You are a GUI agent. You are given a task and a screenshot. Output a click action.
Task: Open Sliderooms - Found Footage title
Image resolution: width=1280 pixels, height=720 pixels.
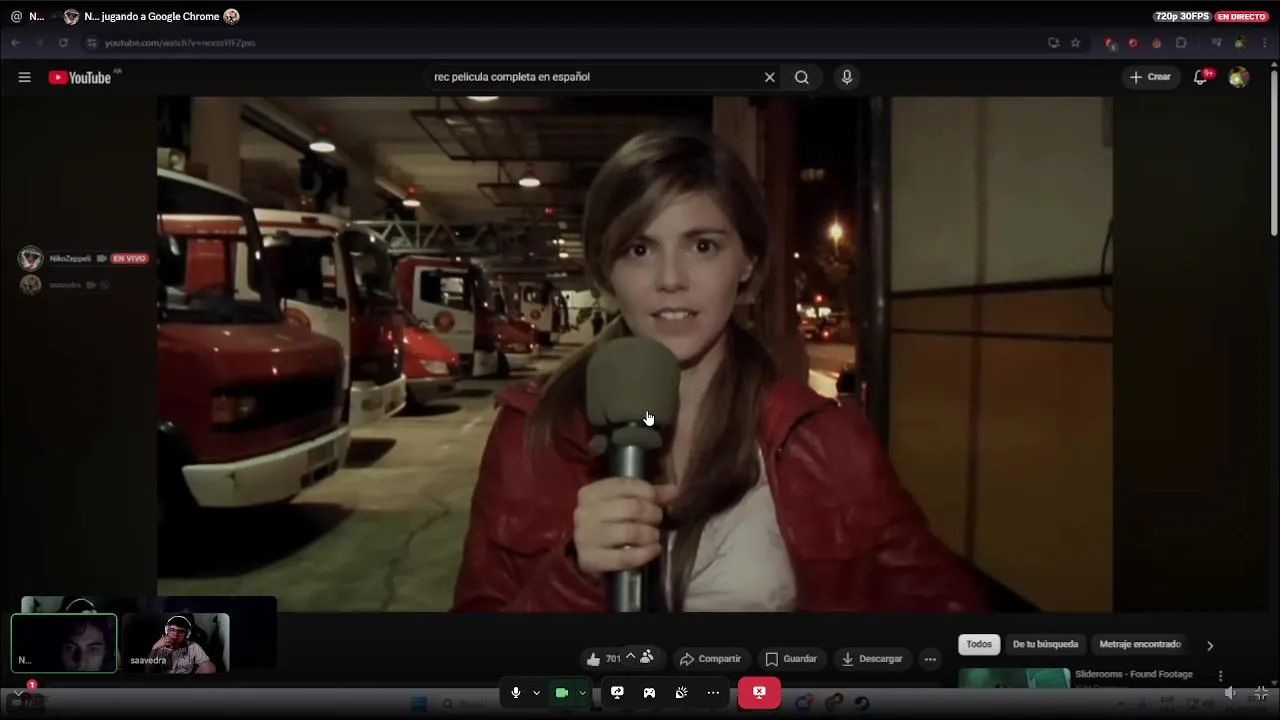[x=1134, y=674]
